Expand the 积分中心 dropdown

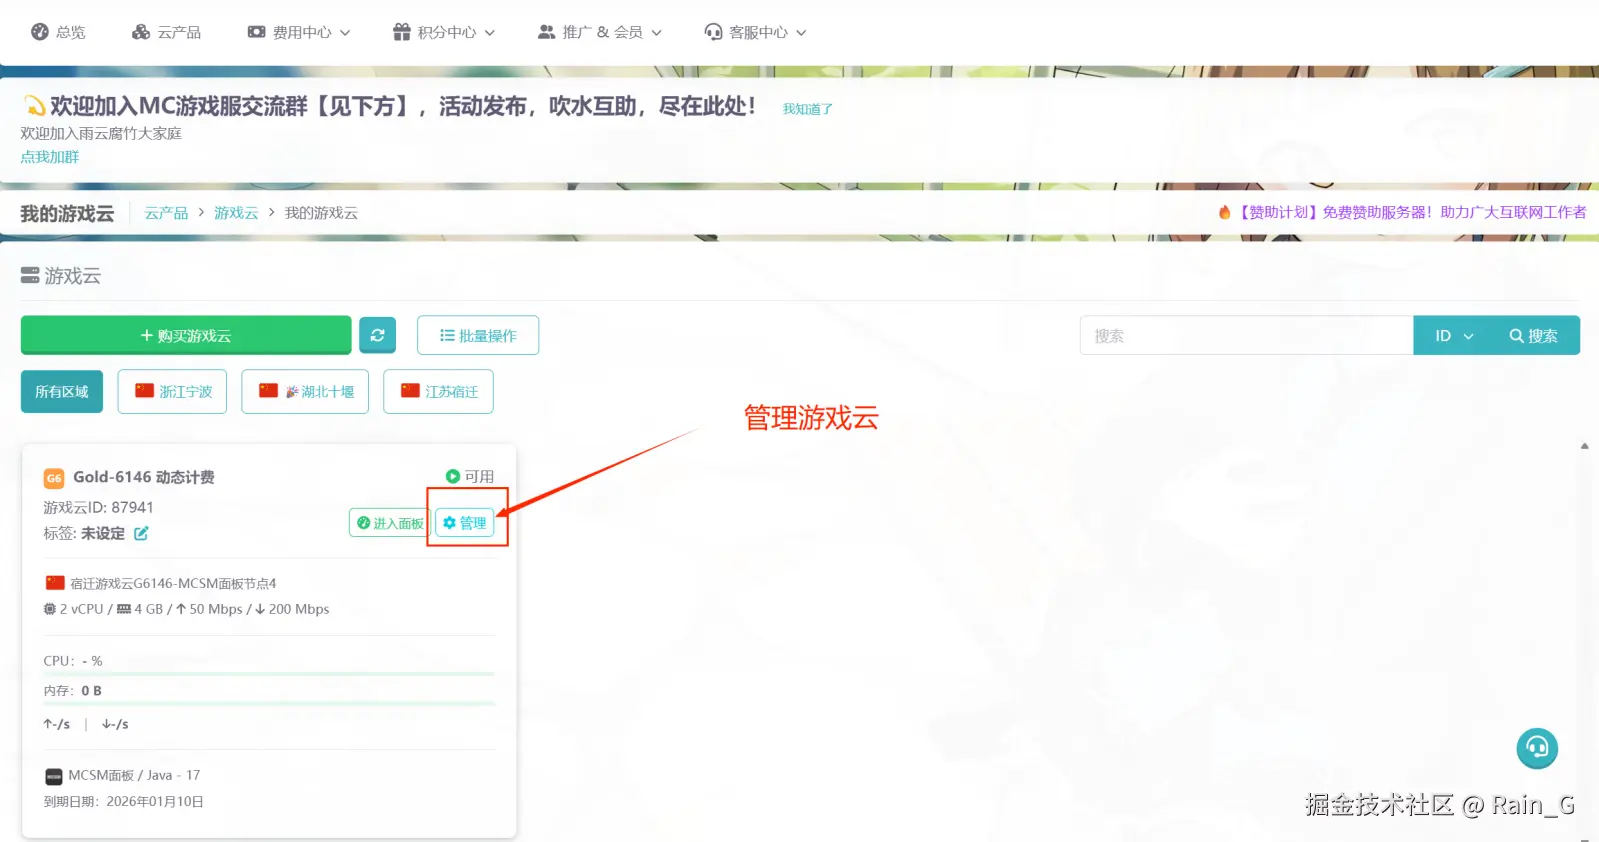tap(444, 32)
